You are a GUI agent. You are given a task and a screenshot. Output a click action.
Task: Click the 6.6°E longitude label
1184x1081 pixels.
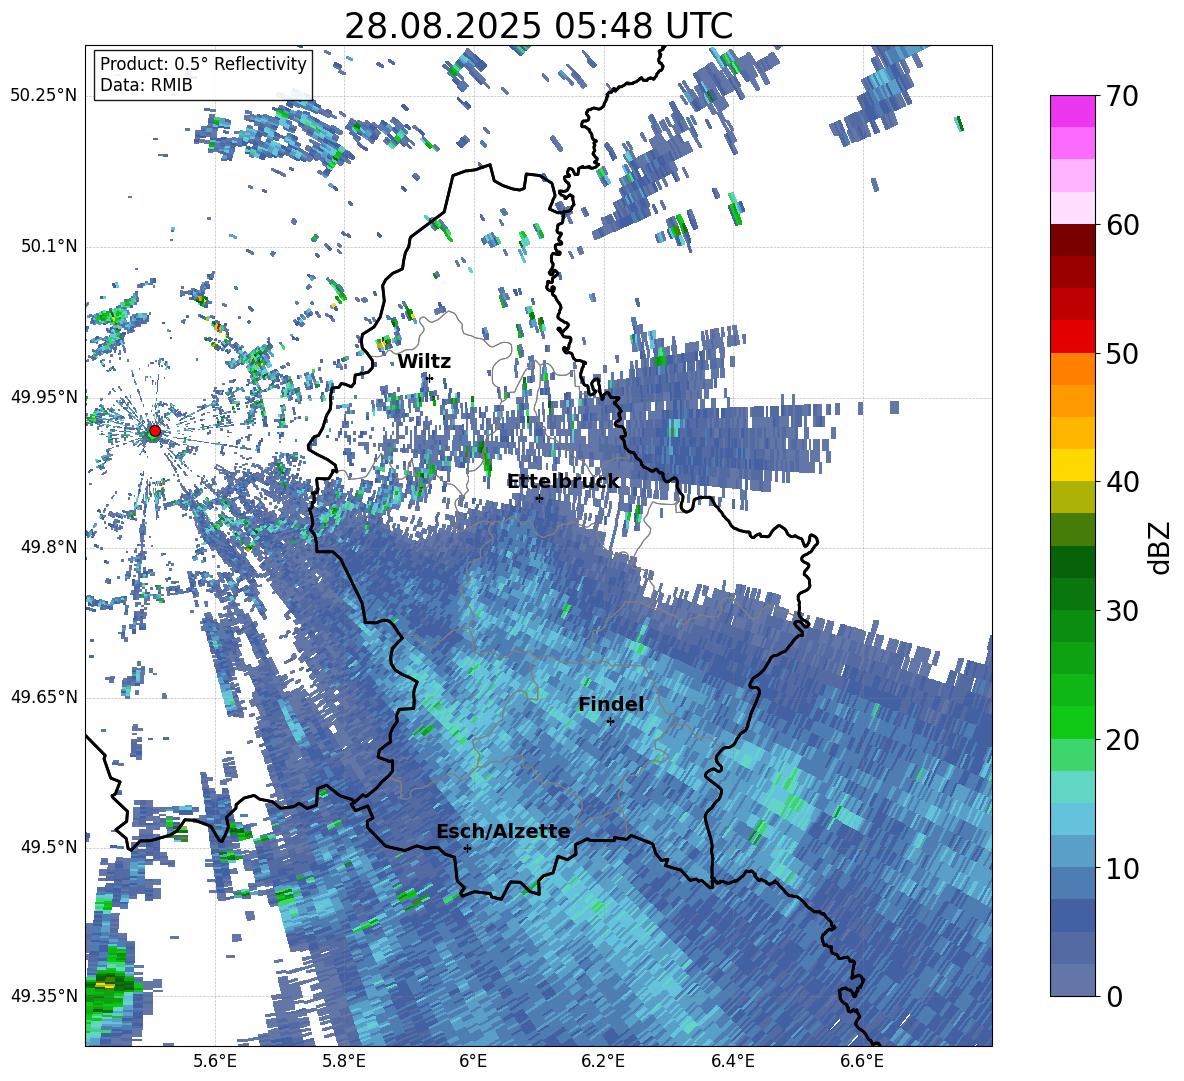pos(862,1061)
